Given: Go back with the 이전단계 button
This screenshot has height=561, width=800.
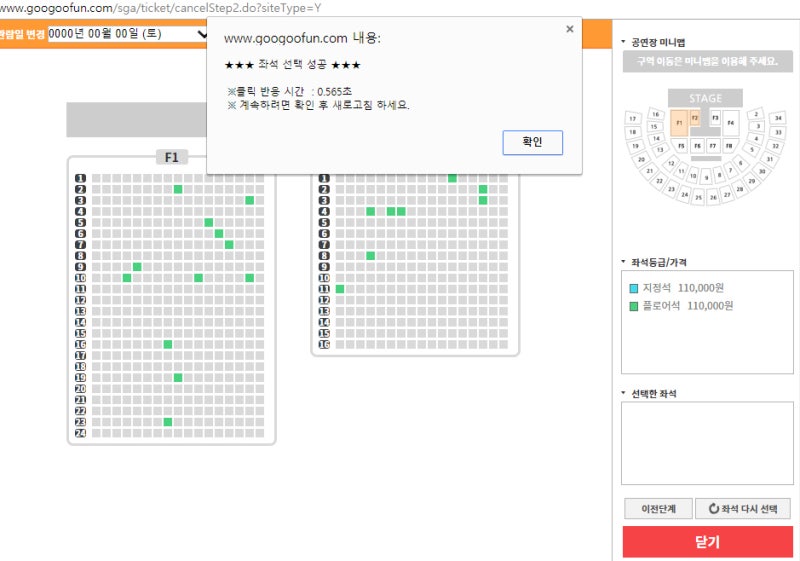Looking at the screenshot, I should 658,508.
